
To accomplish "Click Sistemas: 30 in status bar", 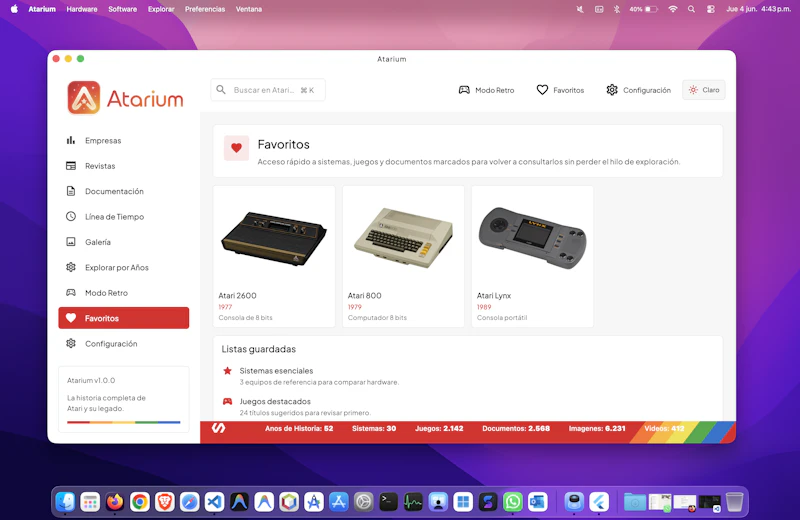I will tap(374, 429).
